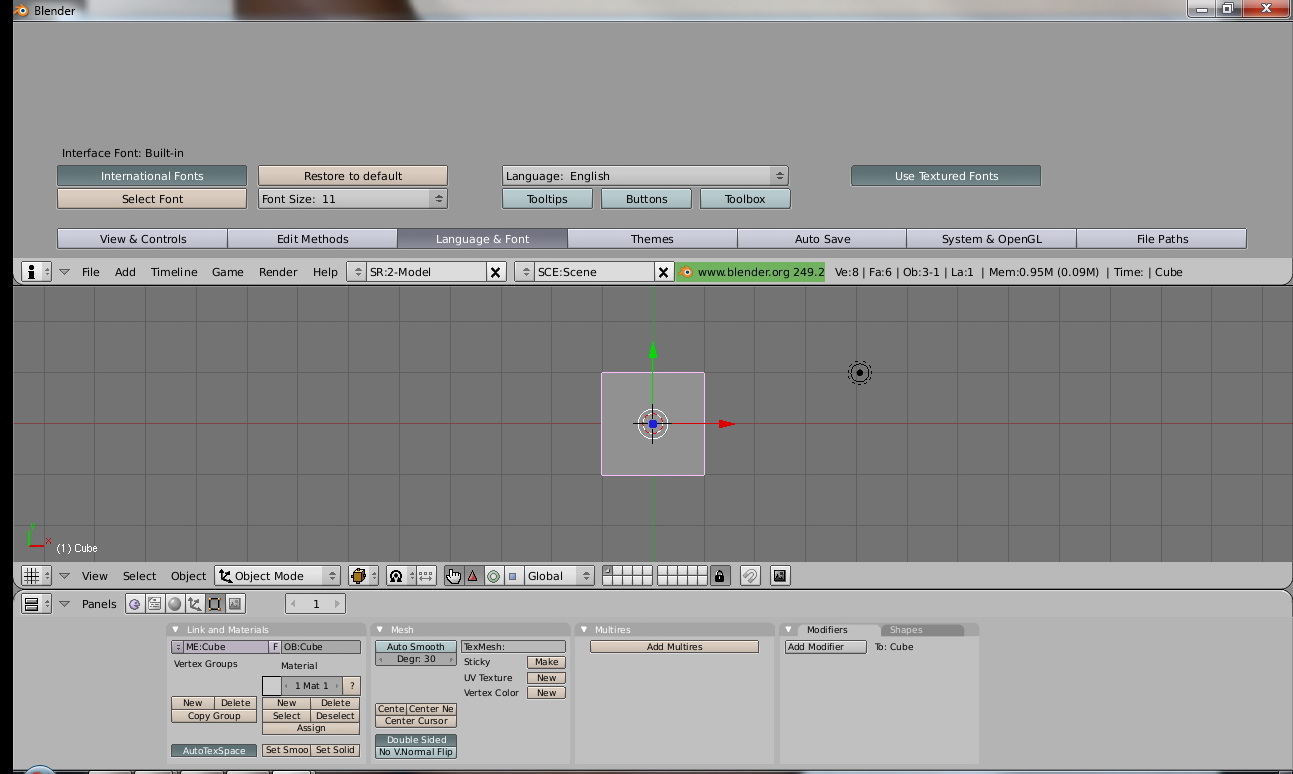Collapse the Link and Materials panel

(176, 630)
